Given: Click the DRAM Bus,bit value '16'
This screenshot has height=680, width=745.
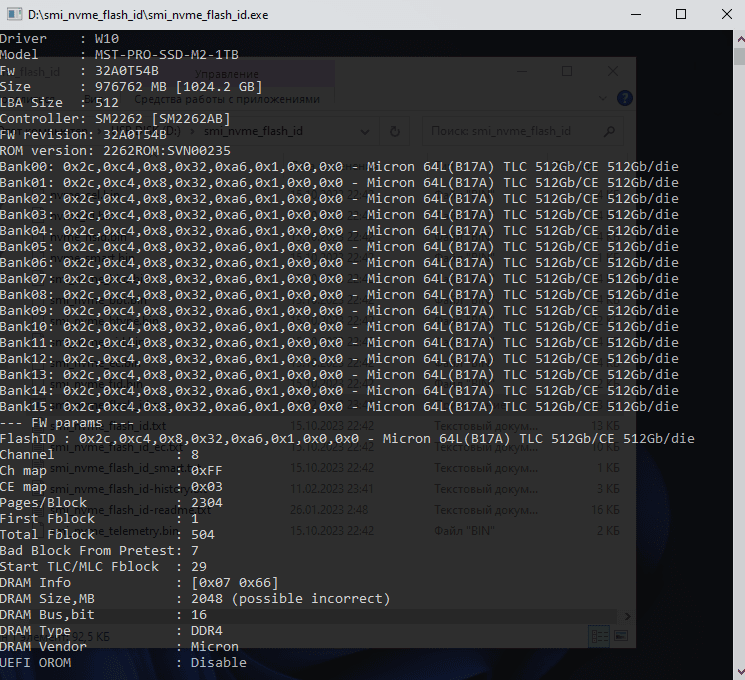Looking at the screenshot, I should (x=199, y=615).
